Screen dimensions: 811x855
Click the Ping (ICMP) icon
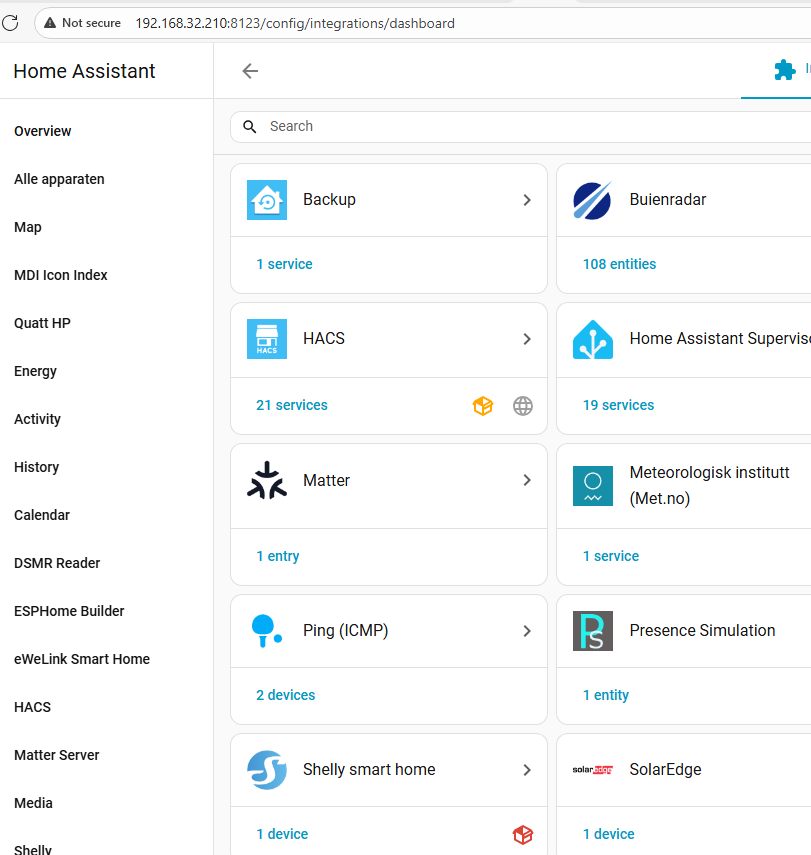pos(267,631)
